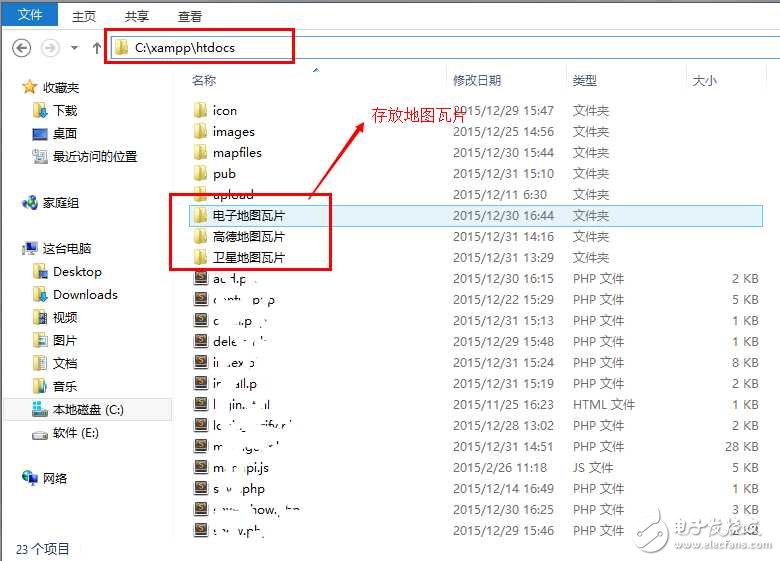The image size is (780, 561).
Task: Sort by 名称 column header
Action: [204, 80]
